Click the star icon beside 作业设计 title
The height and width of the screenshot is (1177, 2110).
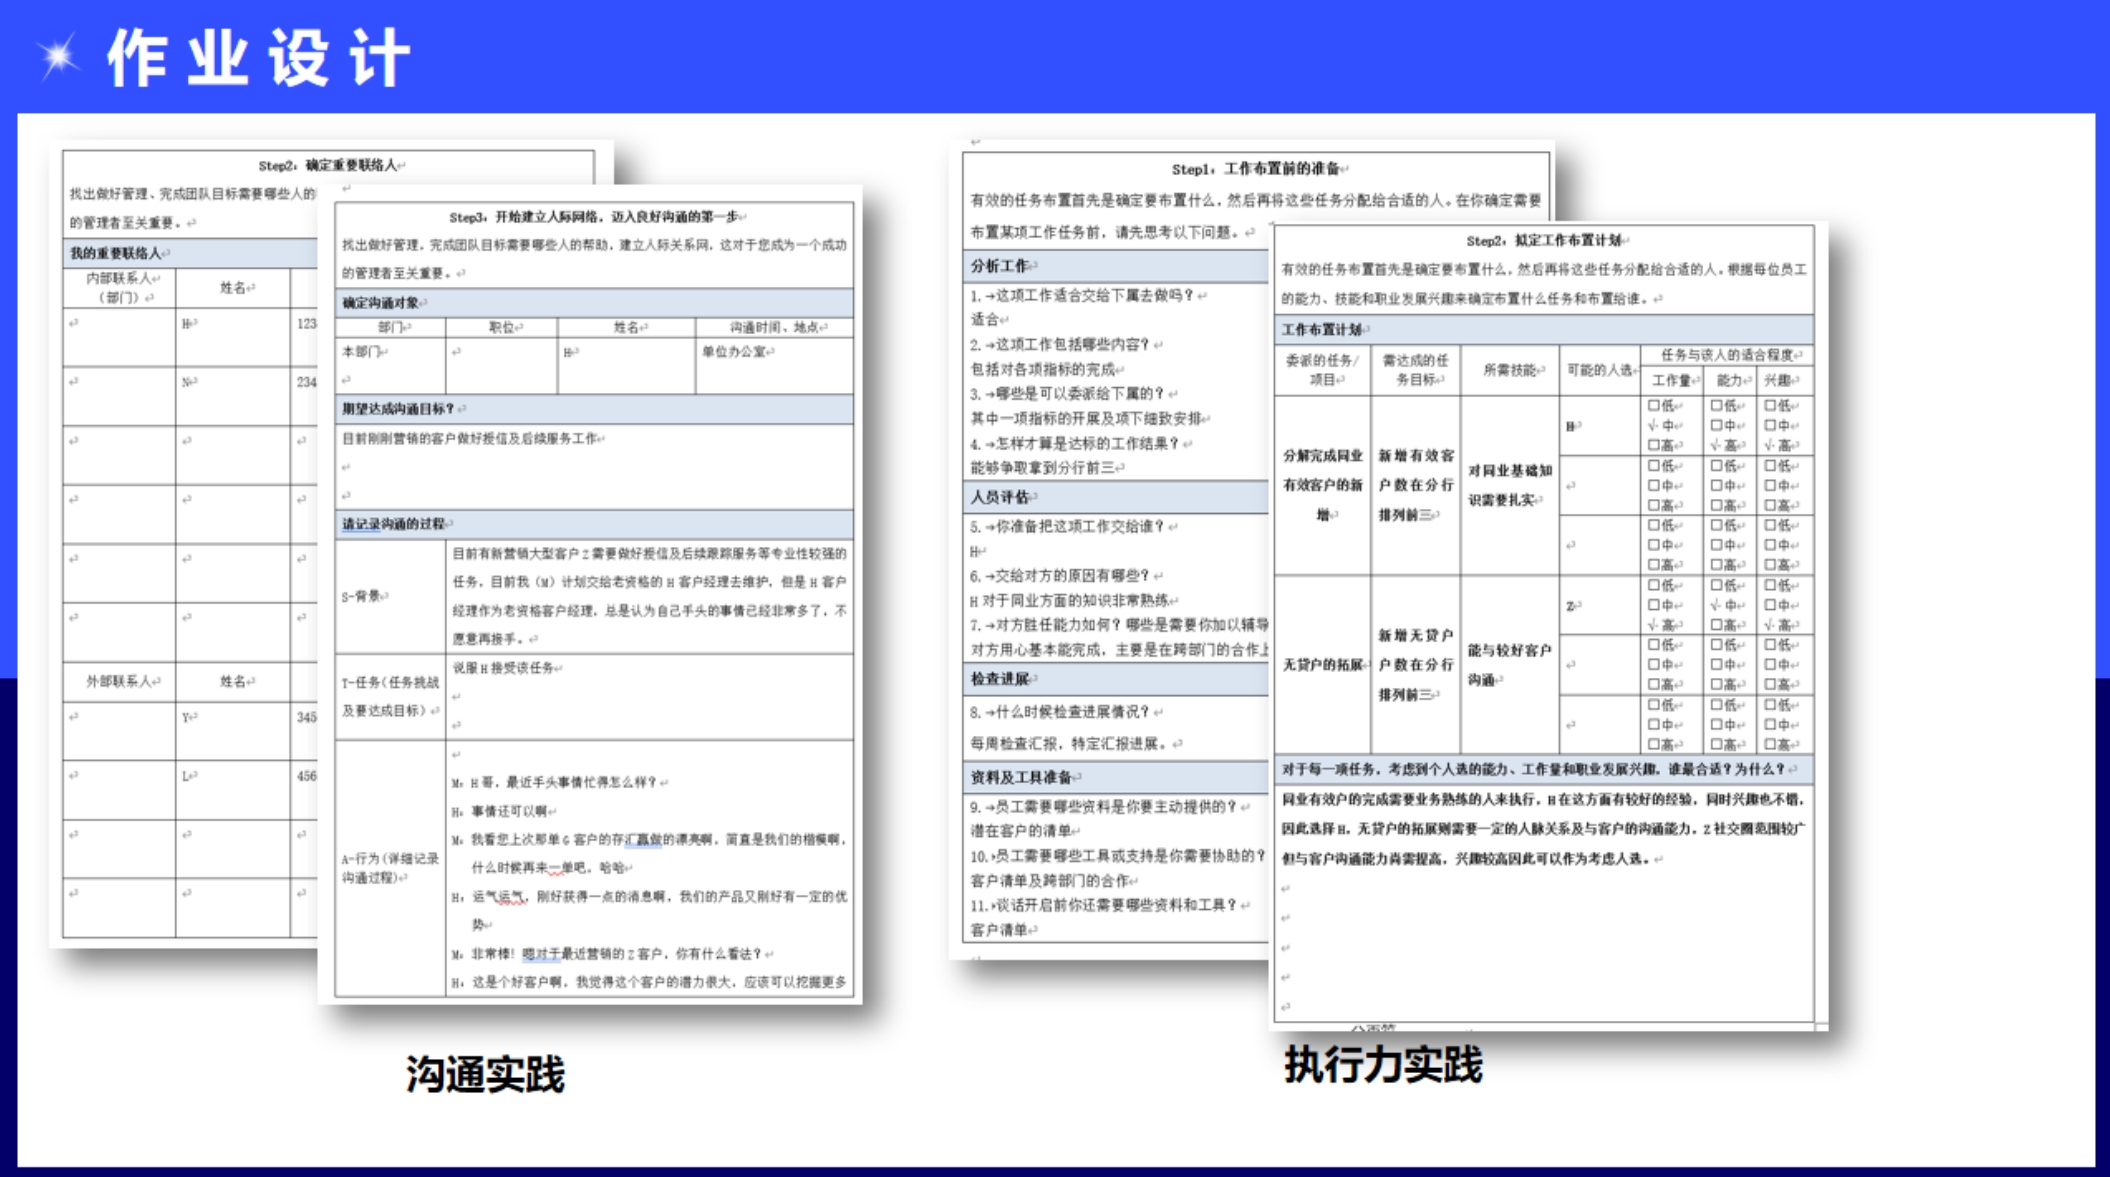tap(58, 56)
